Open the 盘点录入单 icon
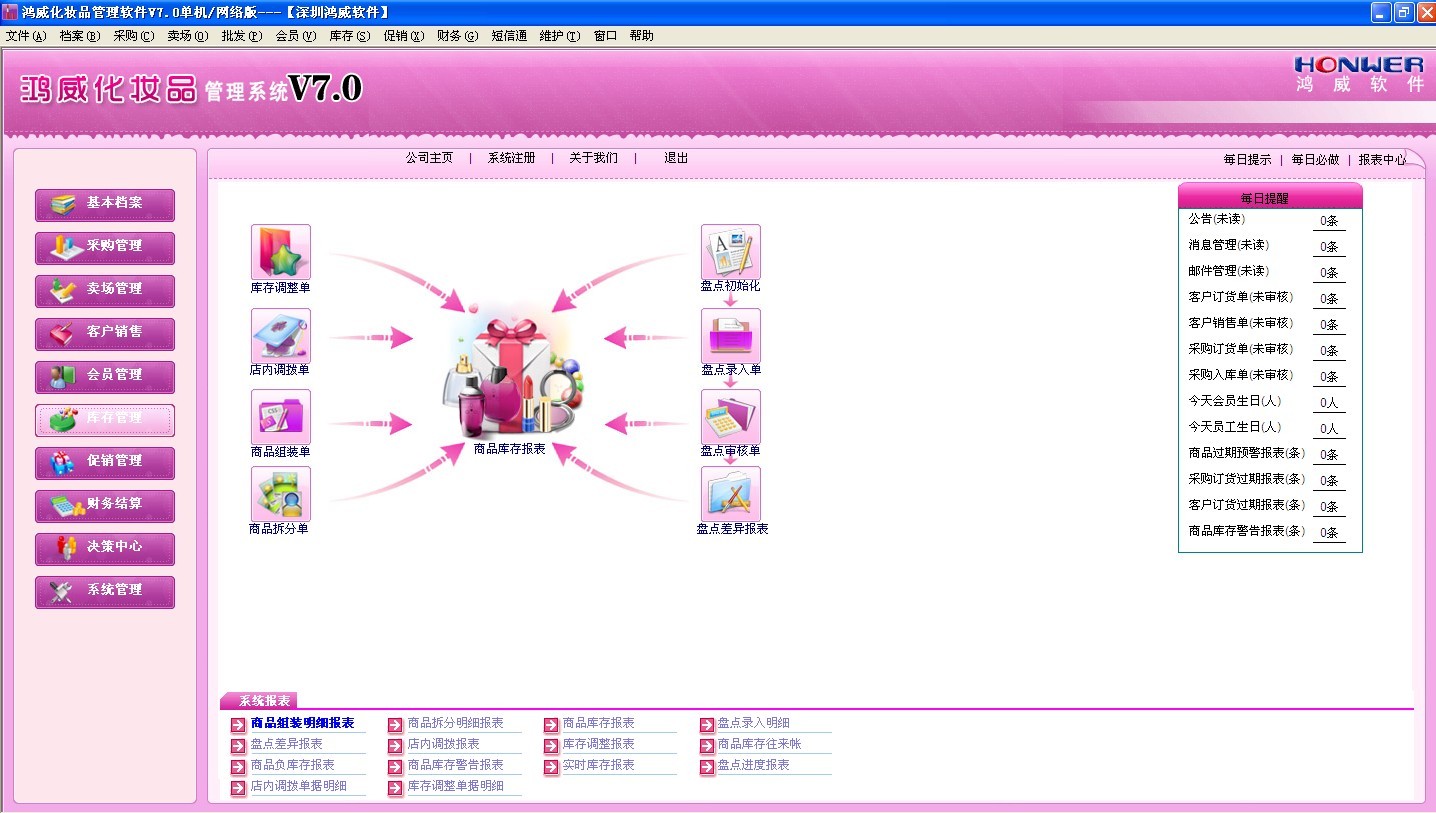 click(x=730, y=336)
